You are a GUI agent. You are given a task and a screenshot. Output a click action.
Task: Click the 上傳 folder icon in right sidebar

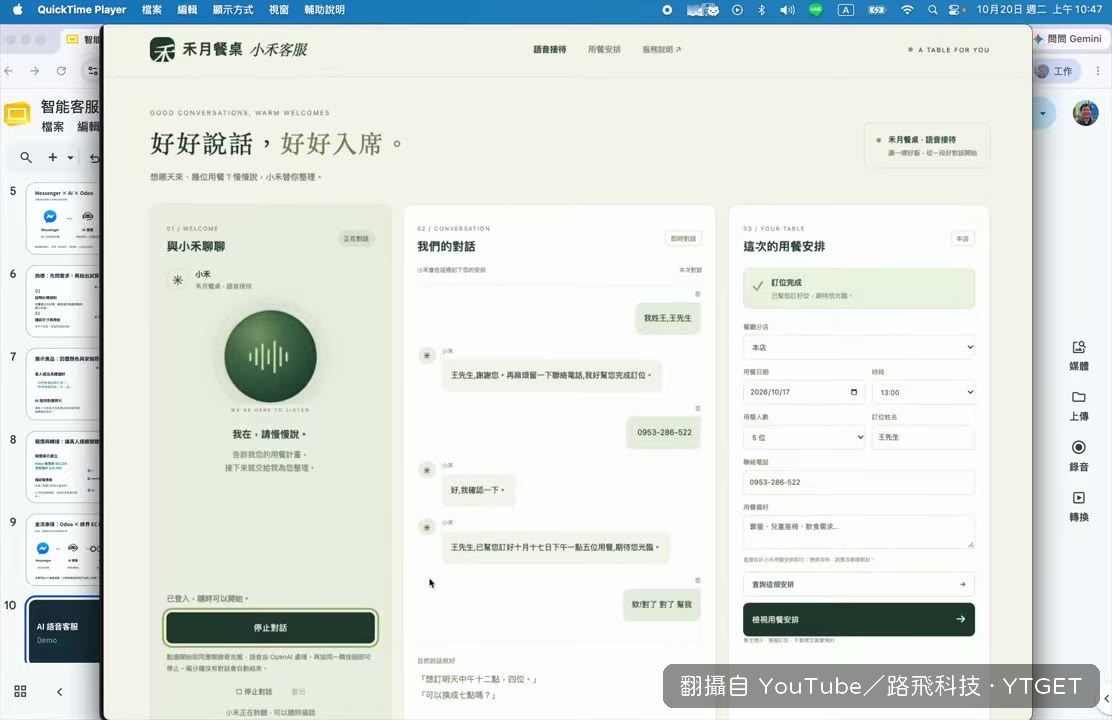[x=1079, y=397]
